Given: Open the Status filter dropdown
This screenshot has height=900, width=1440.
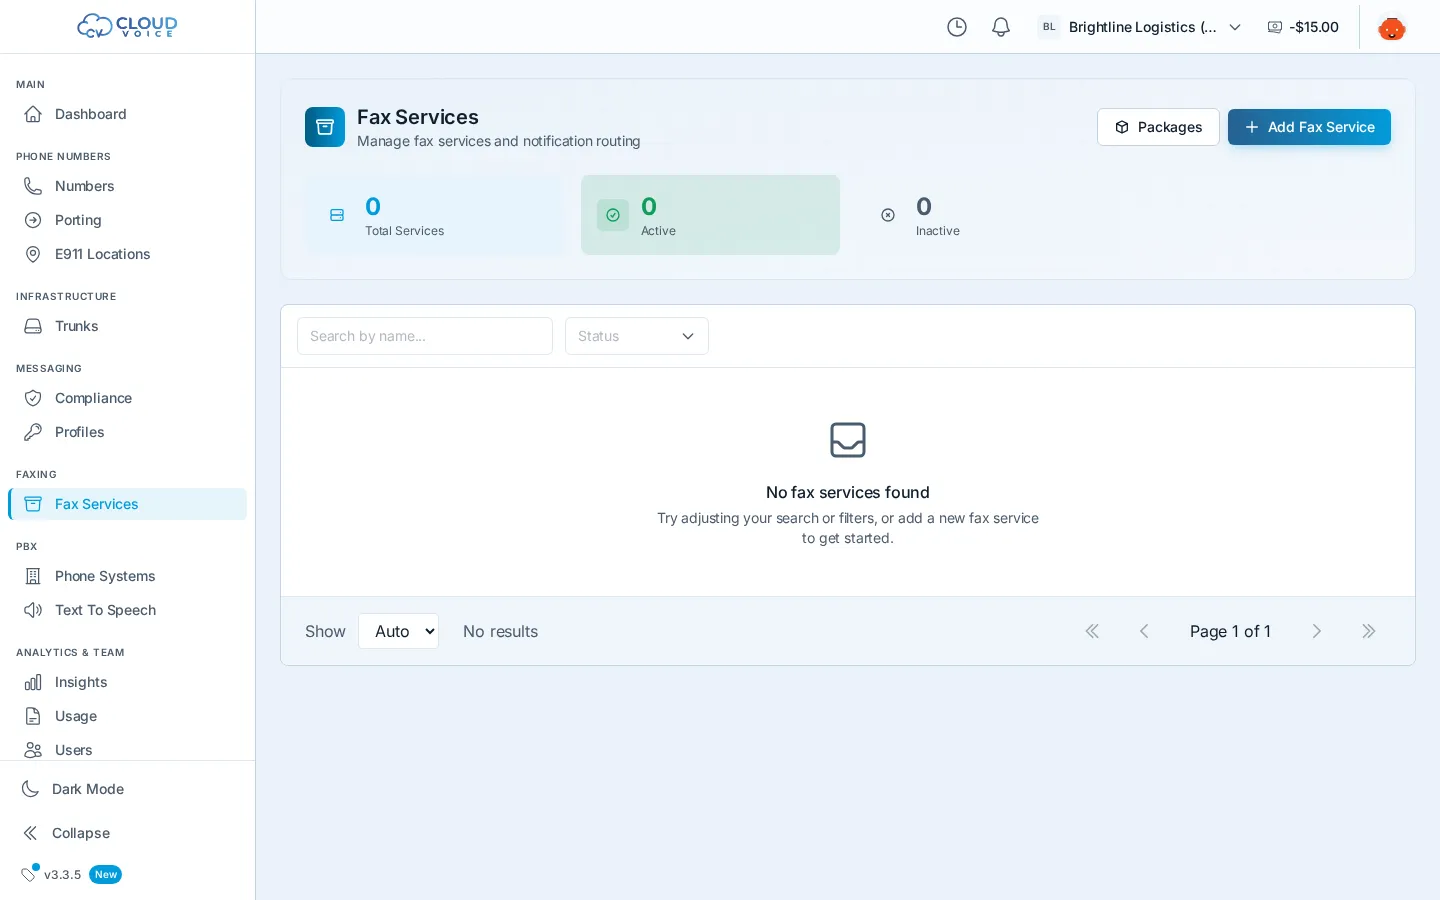Looking at the screenshot, I should (x=637, y=336).
